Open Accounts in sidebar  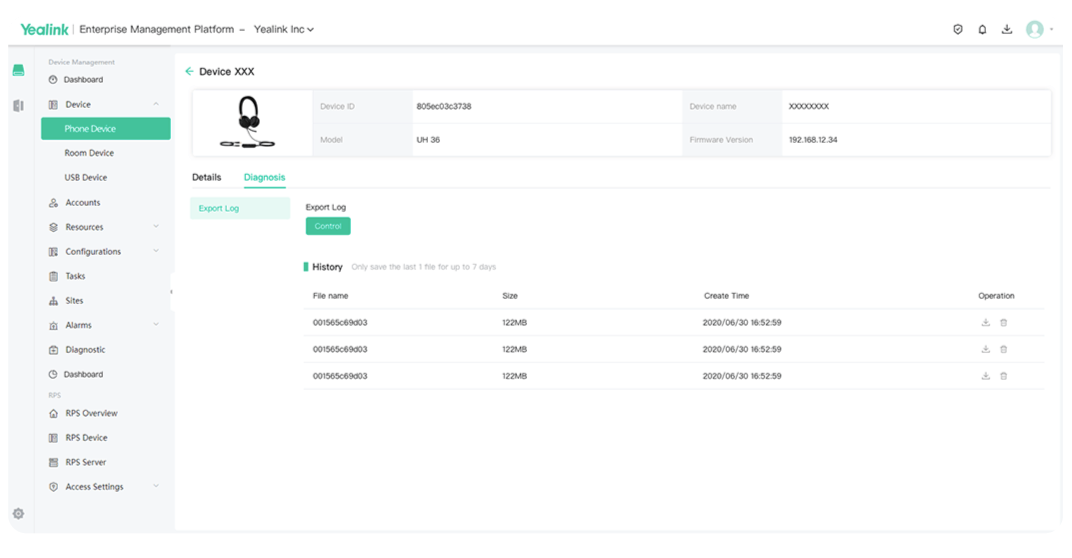(83, 203)
